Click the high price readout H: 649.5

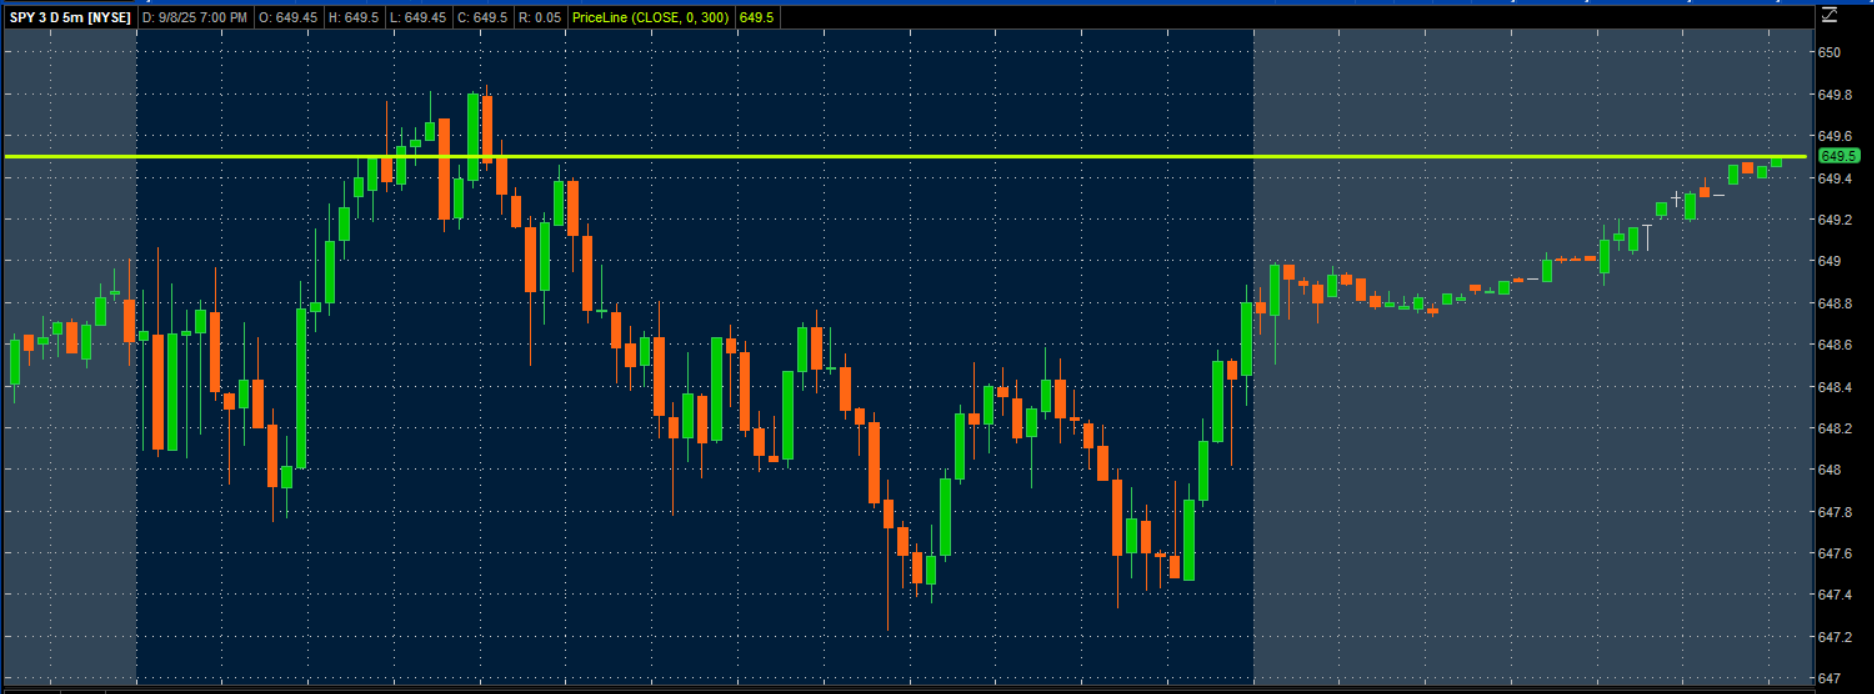(x=354, y=18)
